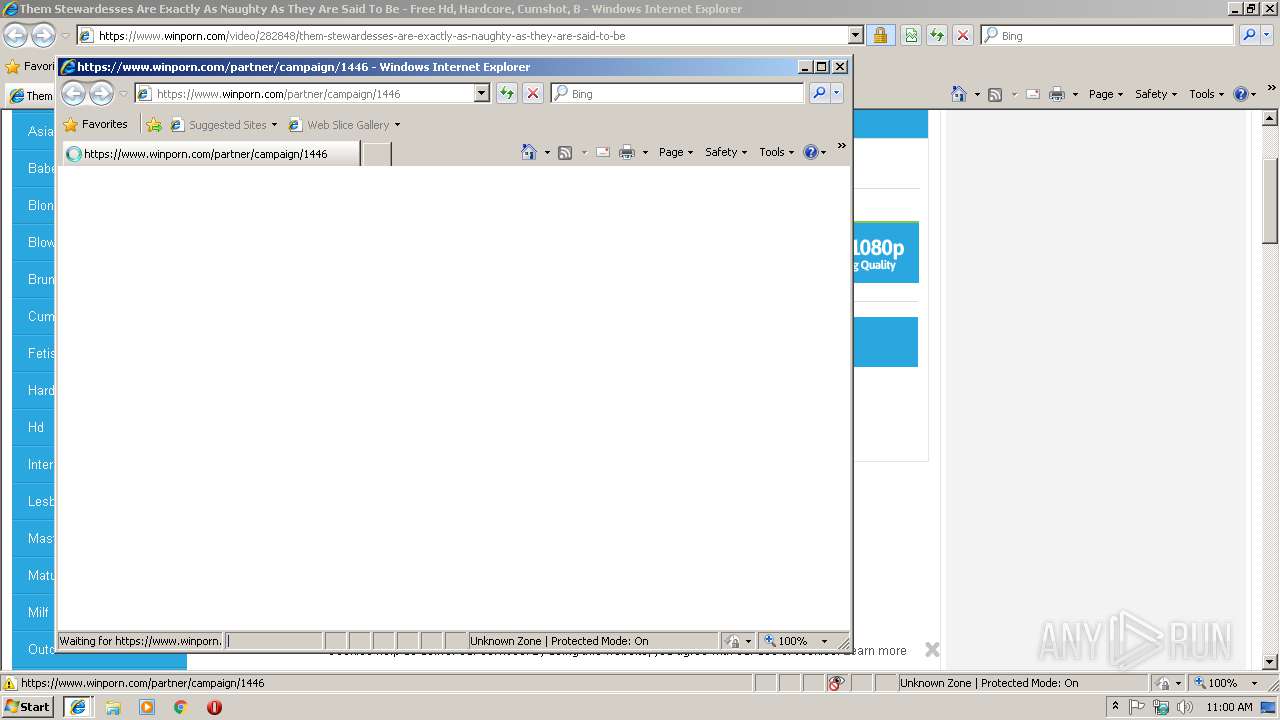Click Bing search box in main window
Viewport: 1280px width, 720px height.
point(1116,35)
